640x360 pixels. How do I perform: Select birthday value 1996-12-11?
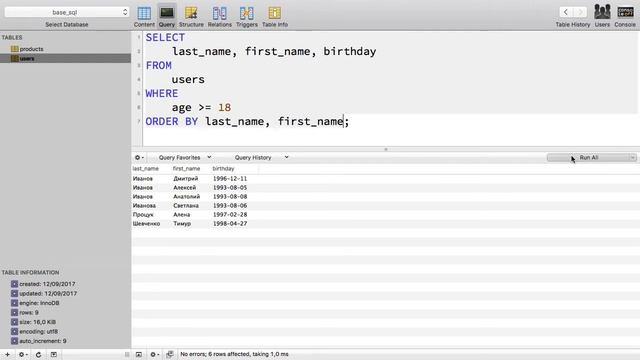[x=230, y=179]
